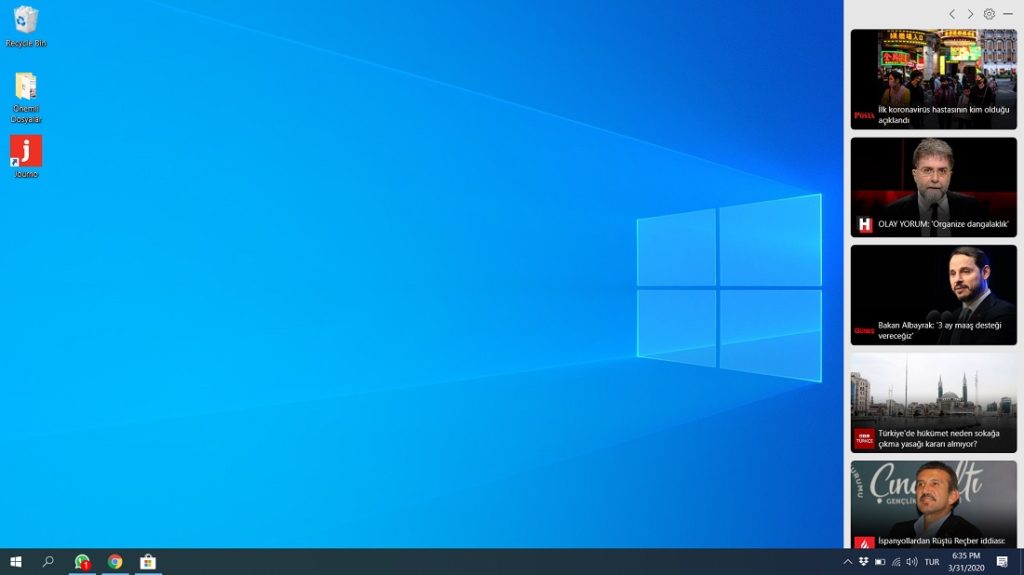Click the Güneş source logo
1024x575 pixels.
coord(864,331)
